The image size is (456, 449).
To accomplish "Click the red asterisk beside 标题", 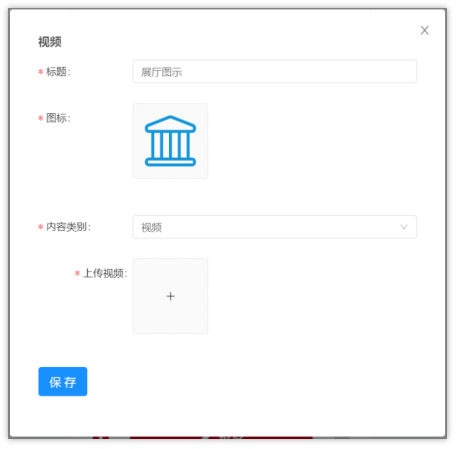I will [41, 72].
